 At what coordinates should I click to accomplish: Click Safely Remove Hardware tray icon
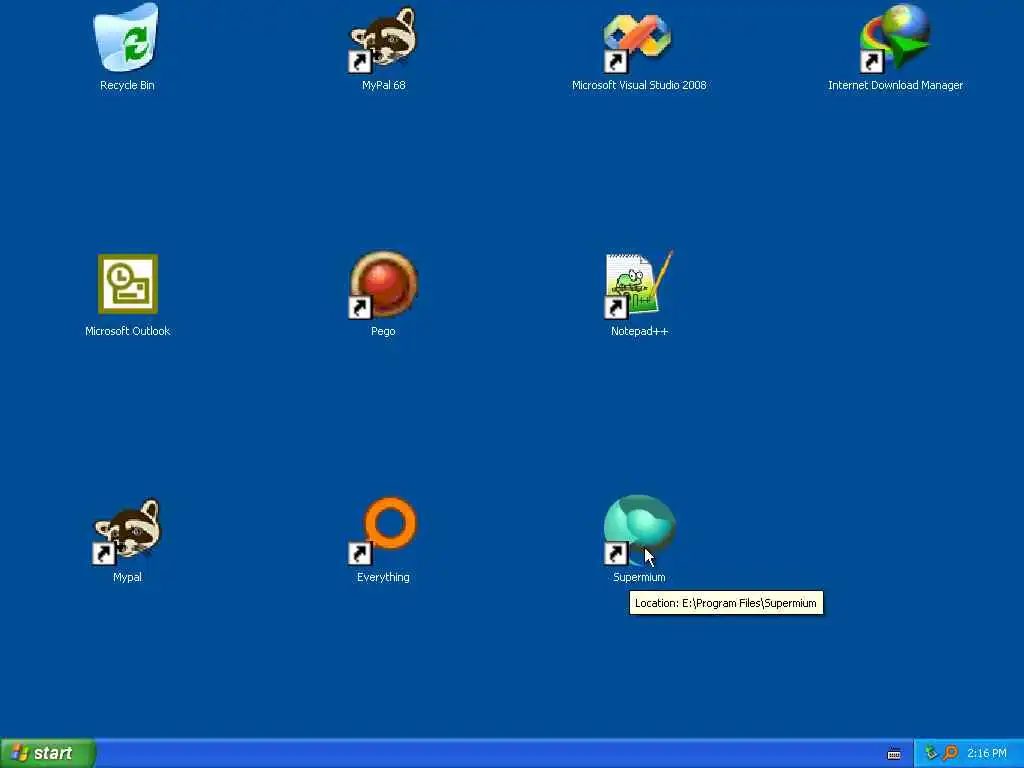pos(931,753)
